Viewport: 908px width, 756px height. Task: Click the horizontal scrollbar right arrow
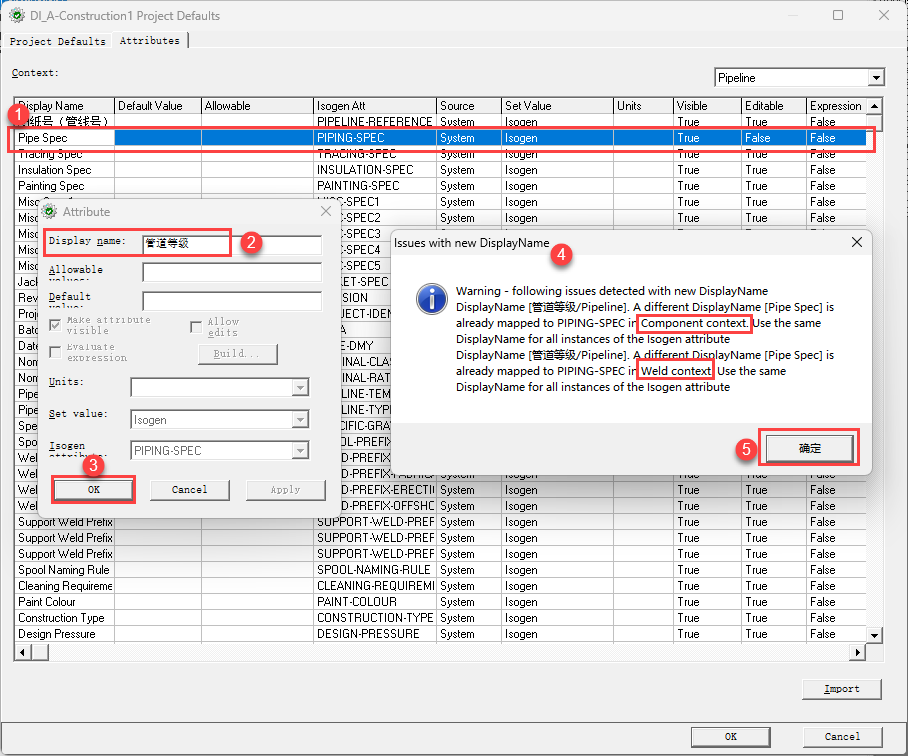tap(858, 652)
